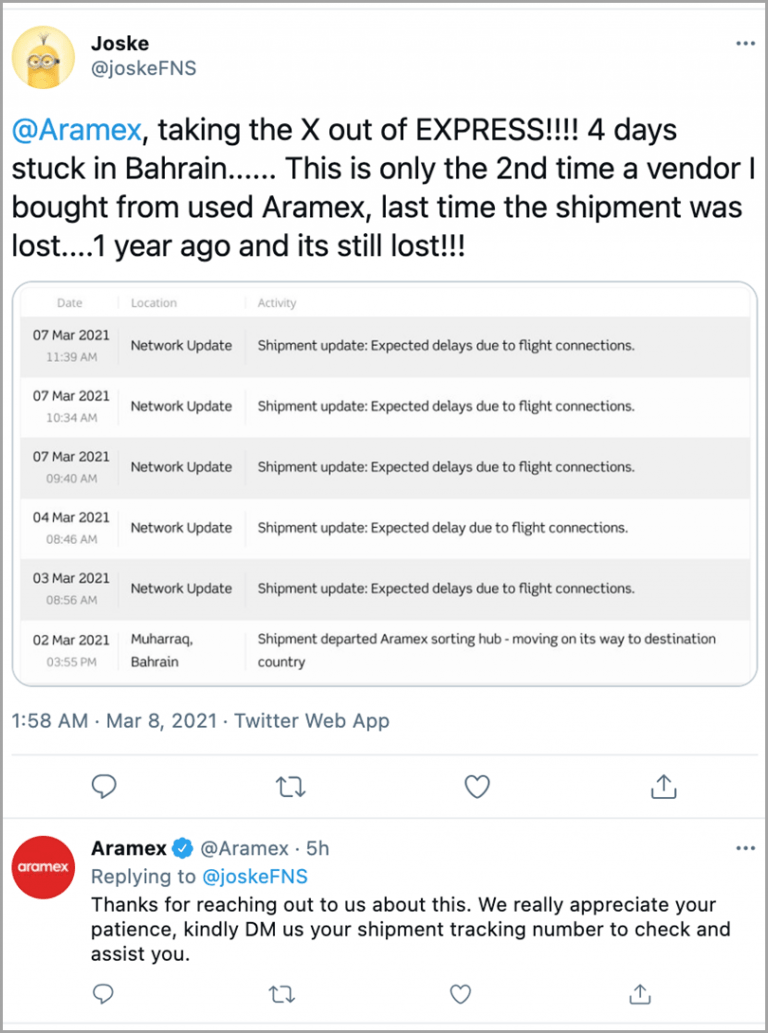Click the @Aramex mention in tweet text
This screenshot has height=1033, width=768.
point(79,129)
